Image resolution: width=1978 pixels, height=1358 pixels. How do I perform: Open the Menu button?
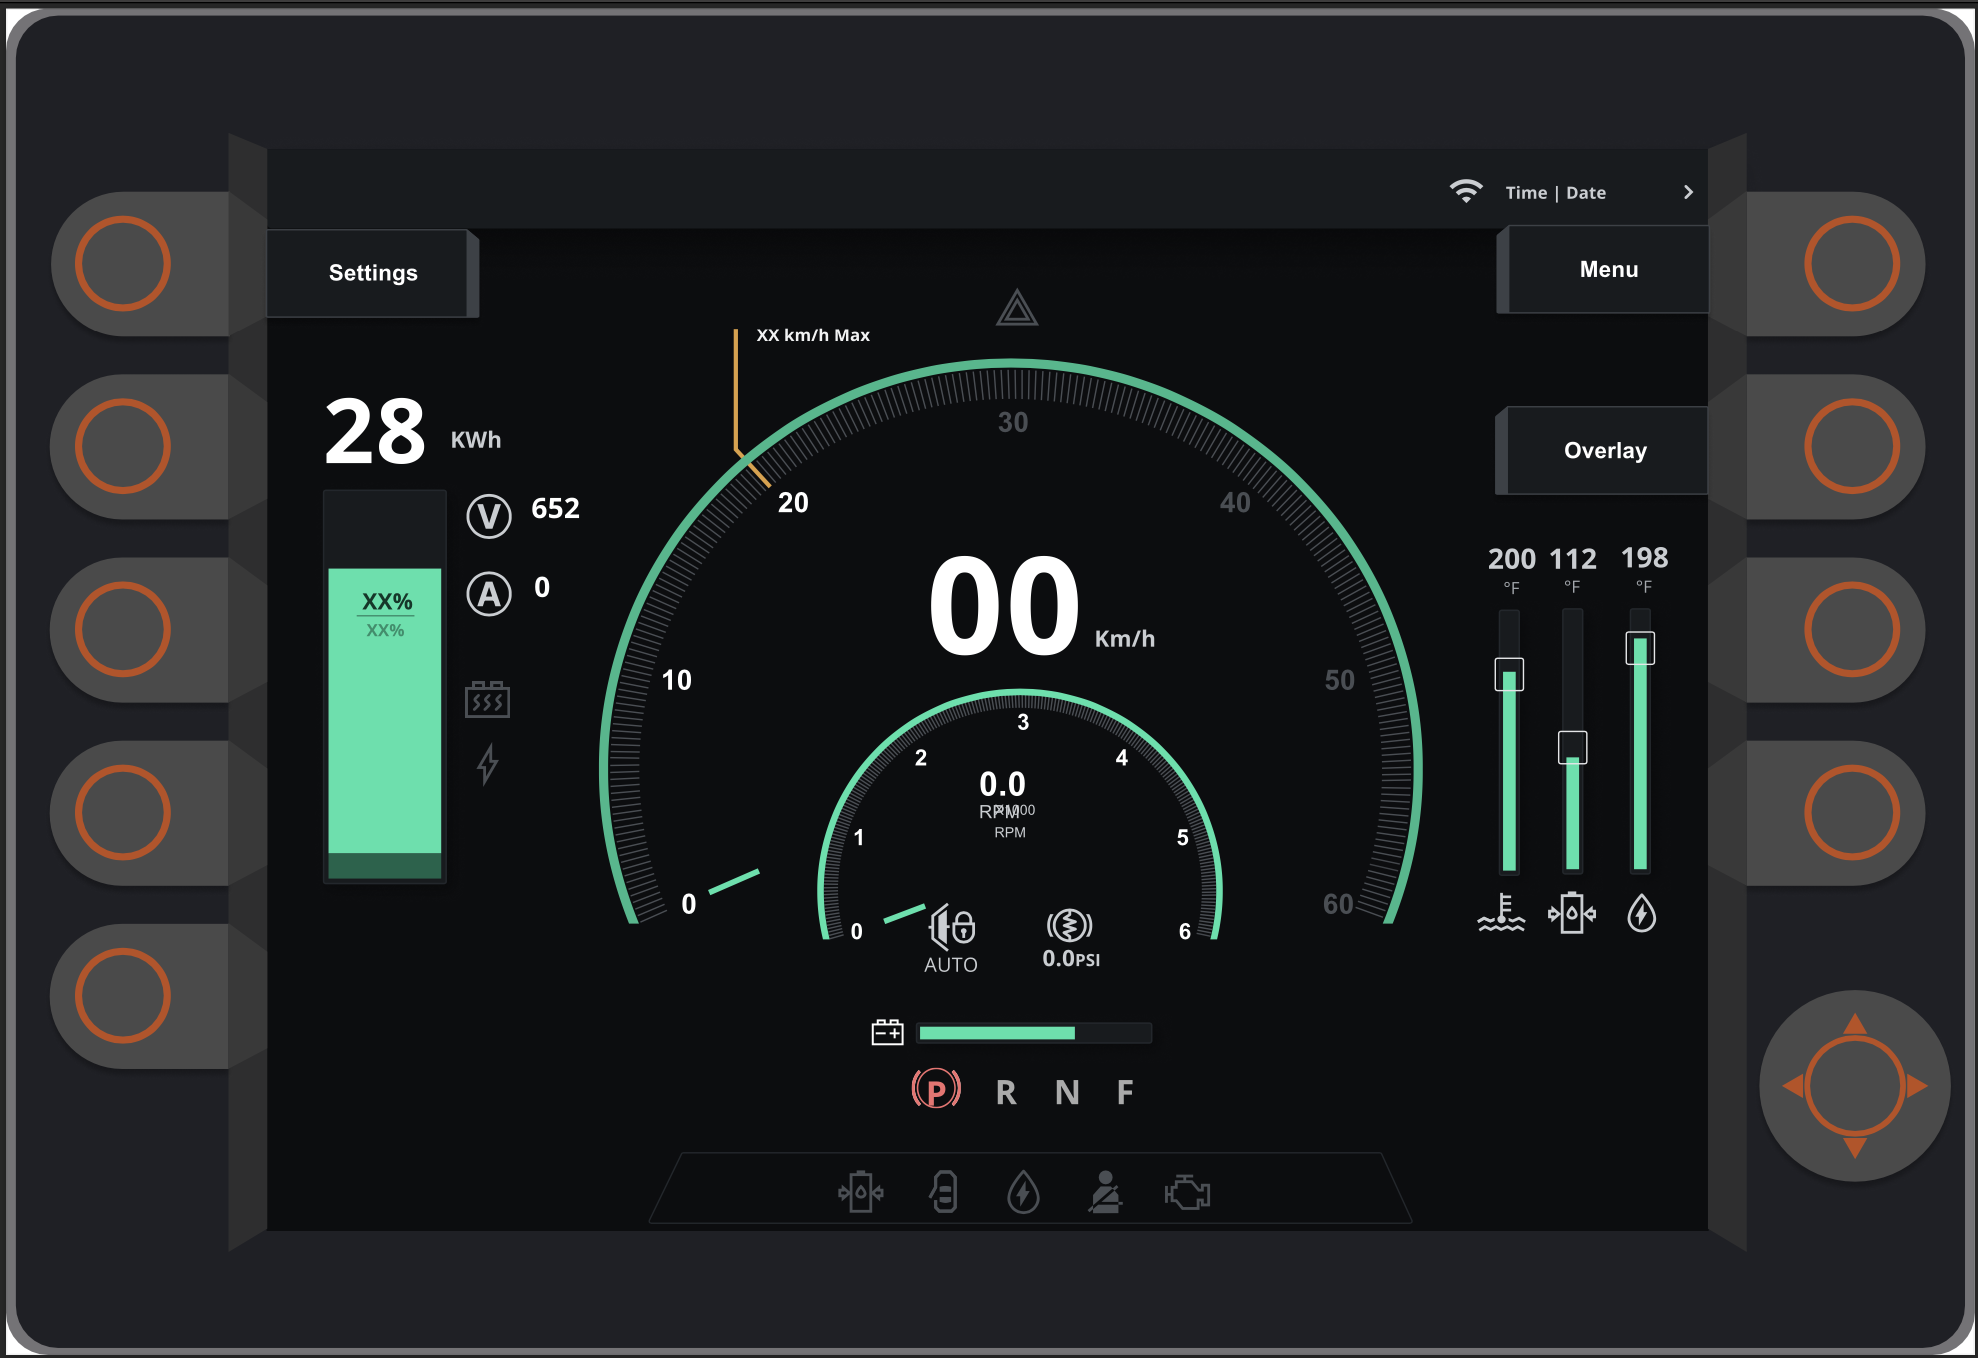1608,269
